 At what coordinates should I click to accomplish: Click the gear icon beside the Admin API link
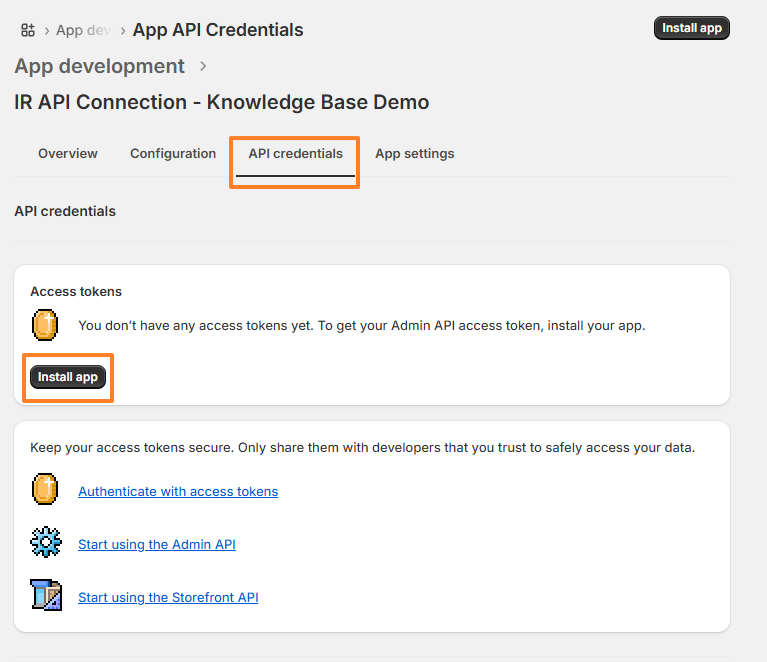point(46,544)
